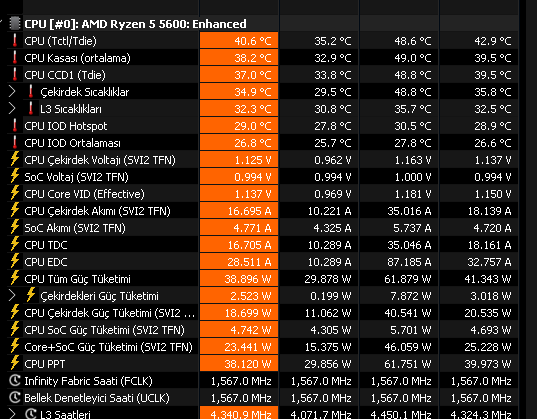Click the 48.8 °C maximum CCD1 value
Image resolution: width=537 pixels, height=419 pixels.
coord(413,75)
